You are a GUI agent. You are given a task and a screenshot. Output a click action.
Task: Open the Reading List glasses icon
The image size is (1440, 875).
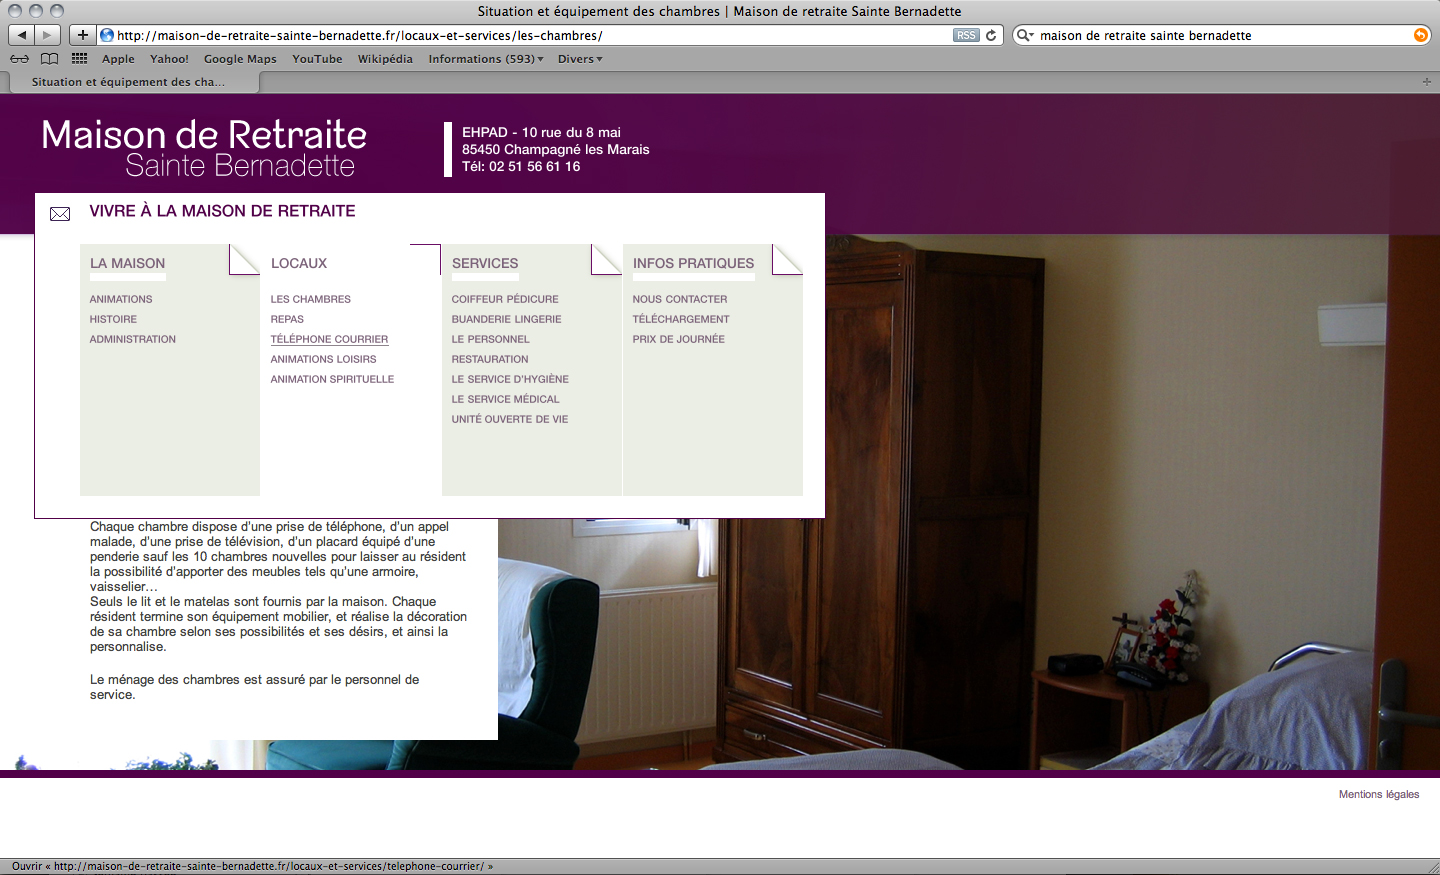(19, 59)
